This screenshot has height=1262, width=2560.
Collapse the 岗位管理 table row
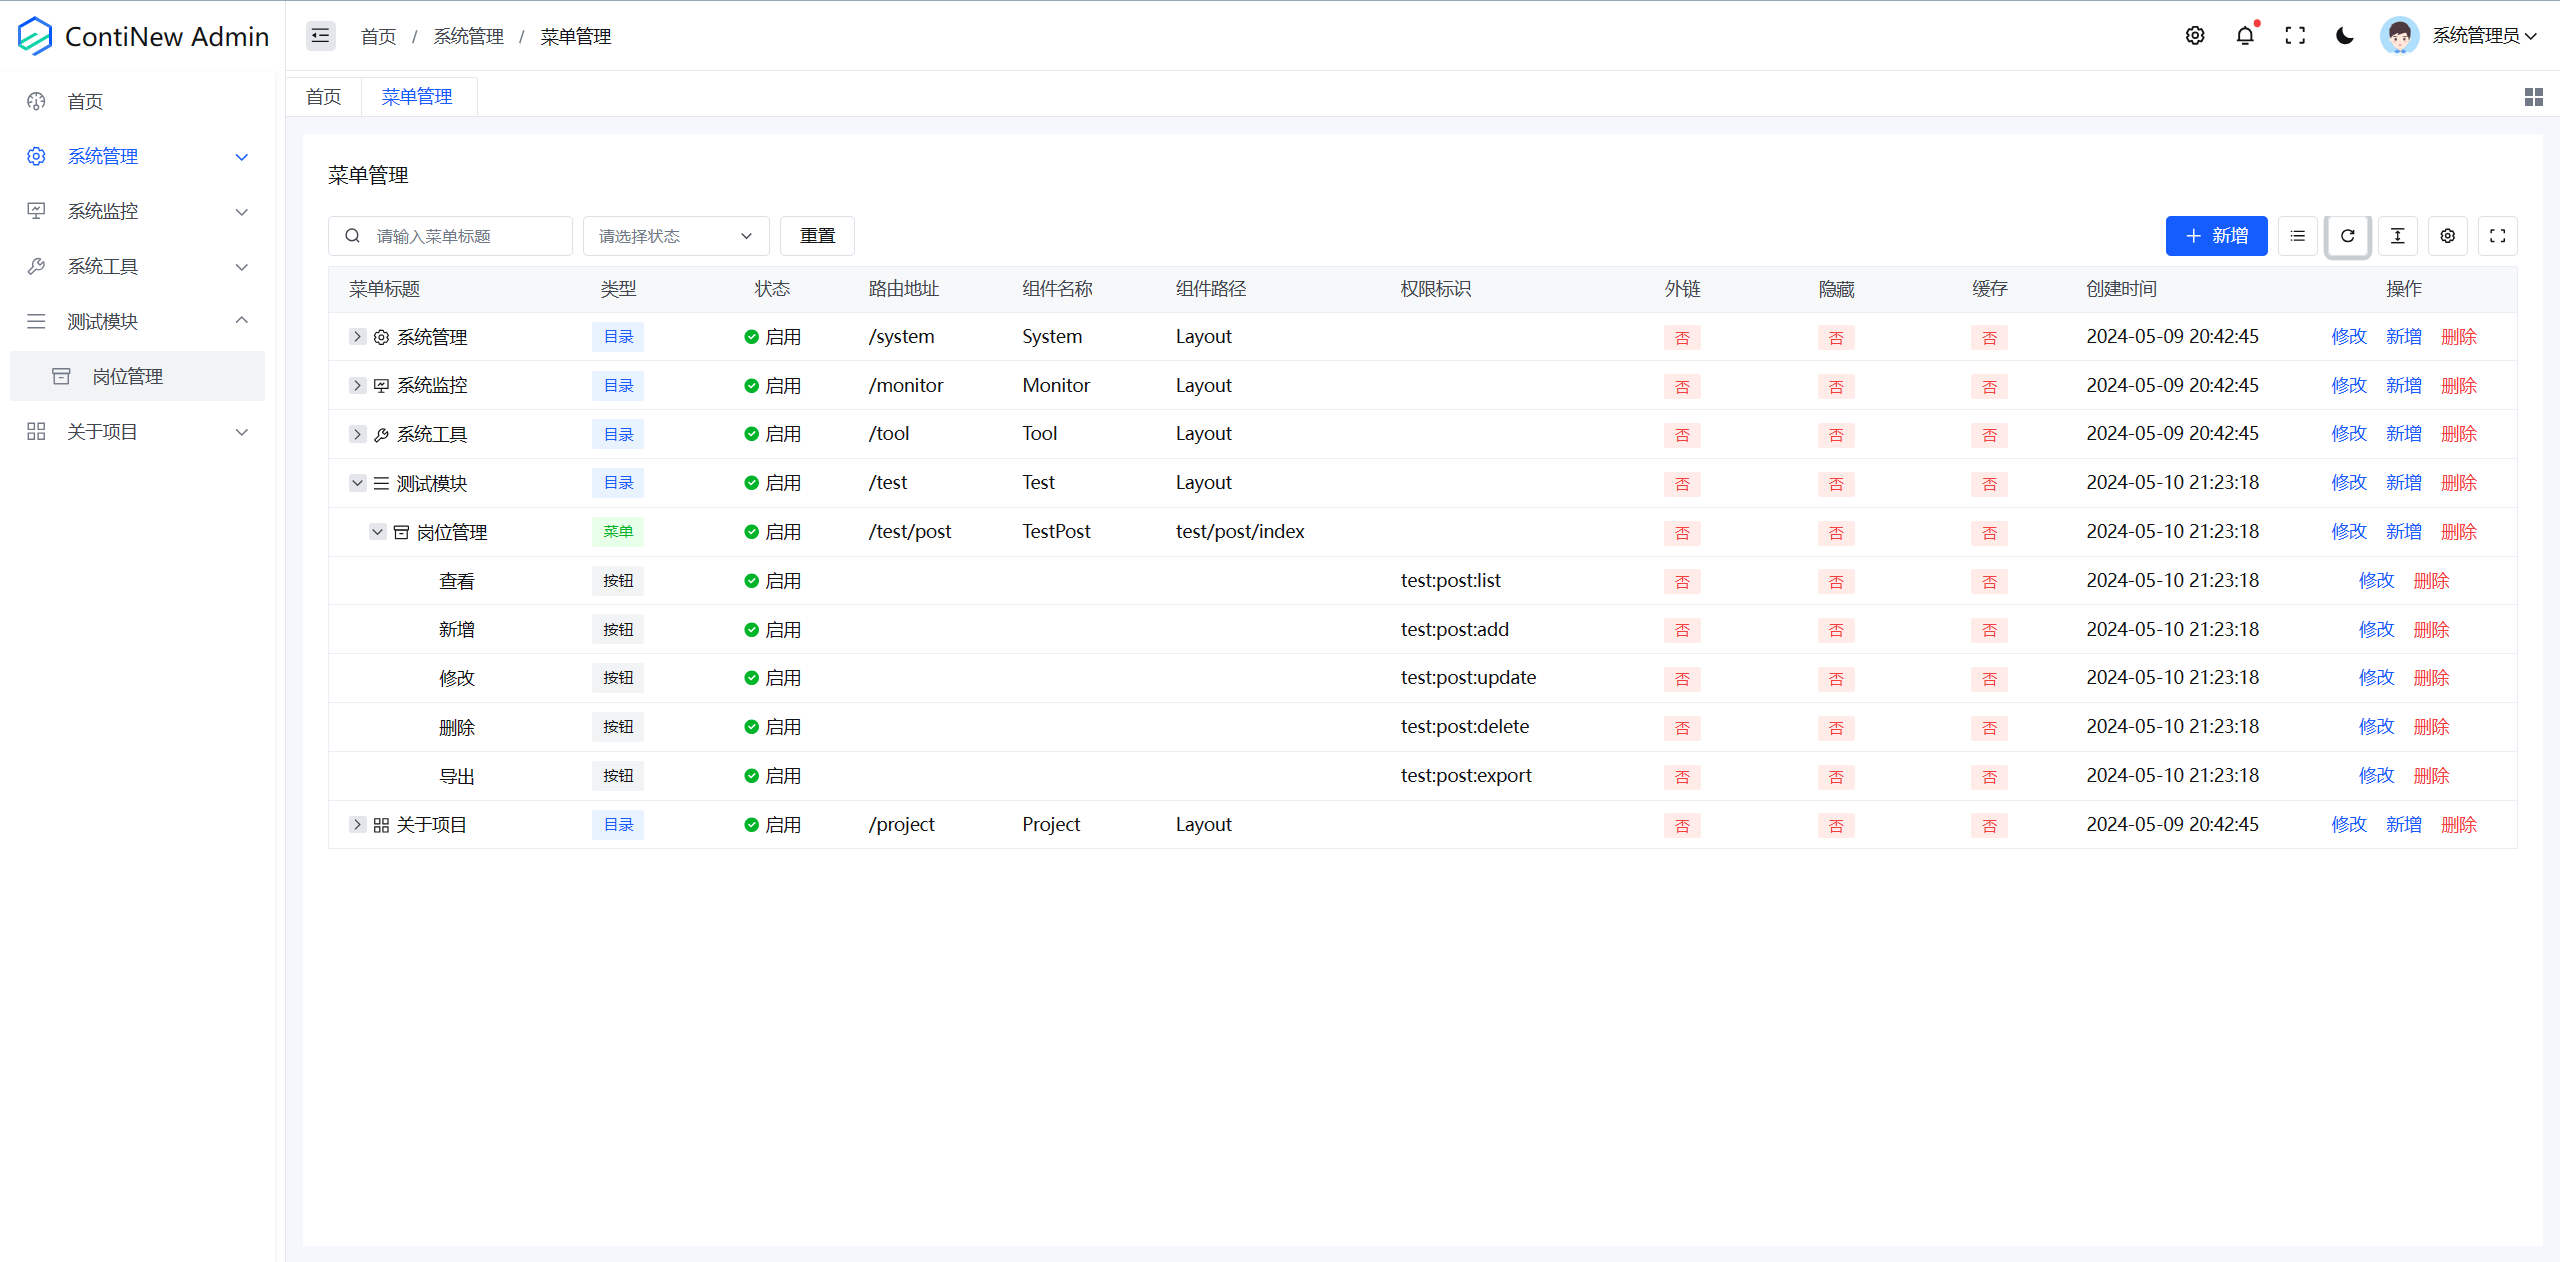click(x=377, y=532)
